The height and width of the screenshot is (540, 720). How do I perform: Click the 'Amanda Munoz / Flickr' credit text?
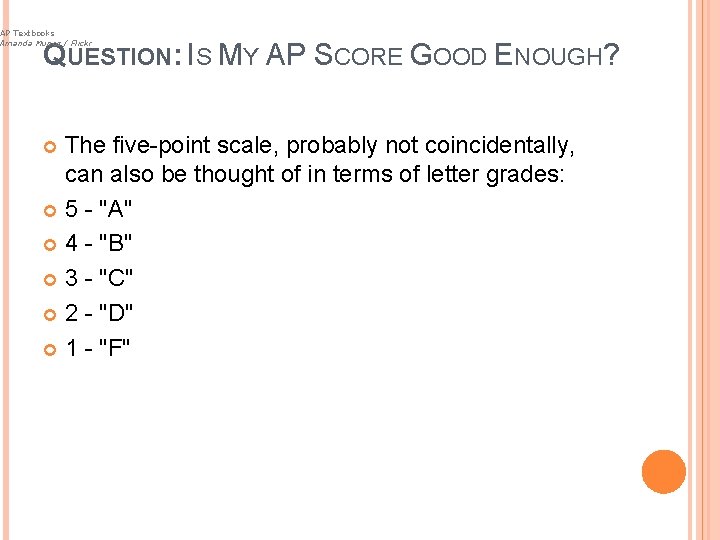[x=45, y=44]
